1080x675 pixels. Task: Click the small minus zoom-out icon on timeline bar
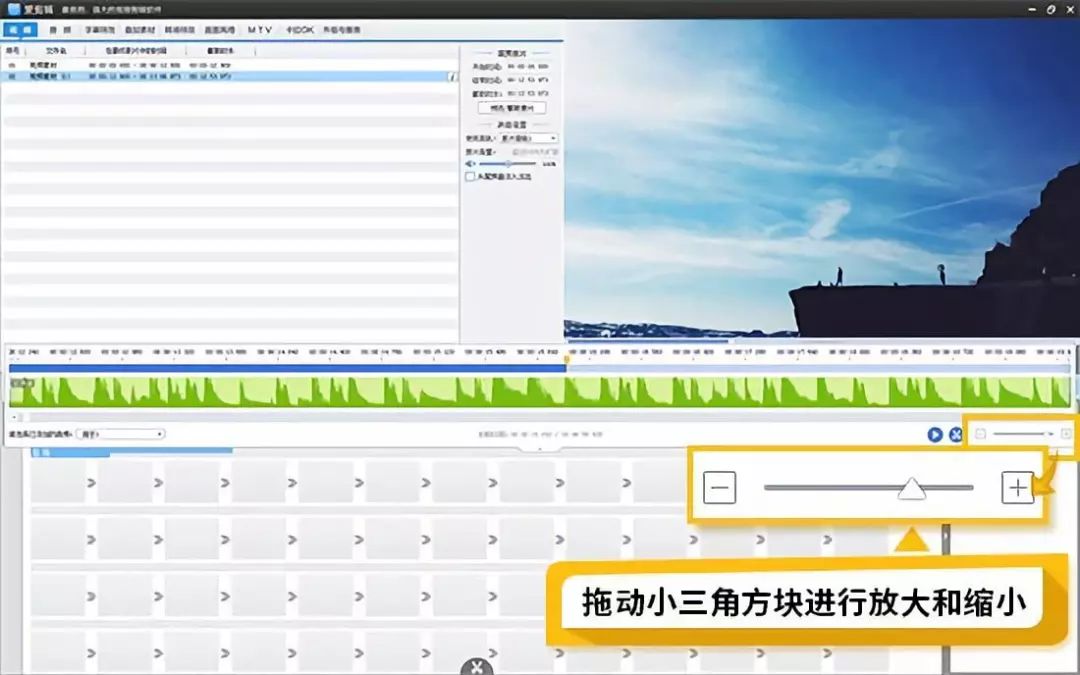981,433
